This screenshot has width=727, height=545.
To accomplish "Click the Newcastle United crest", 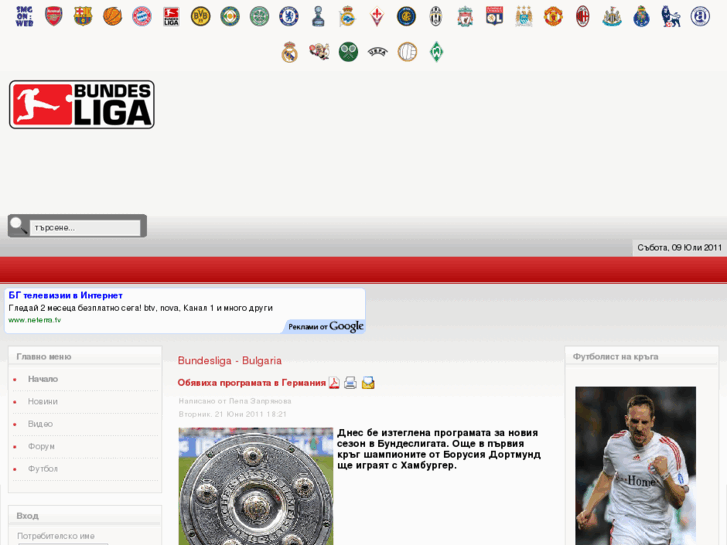I will click(612, 17).
